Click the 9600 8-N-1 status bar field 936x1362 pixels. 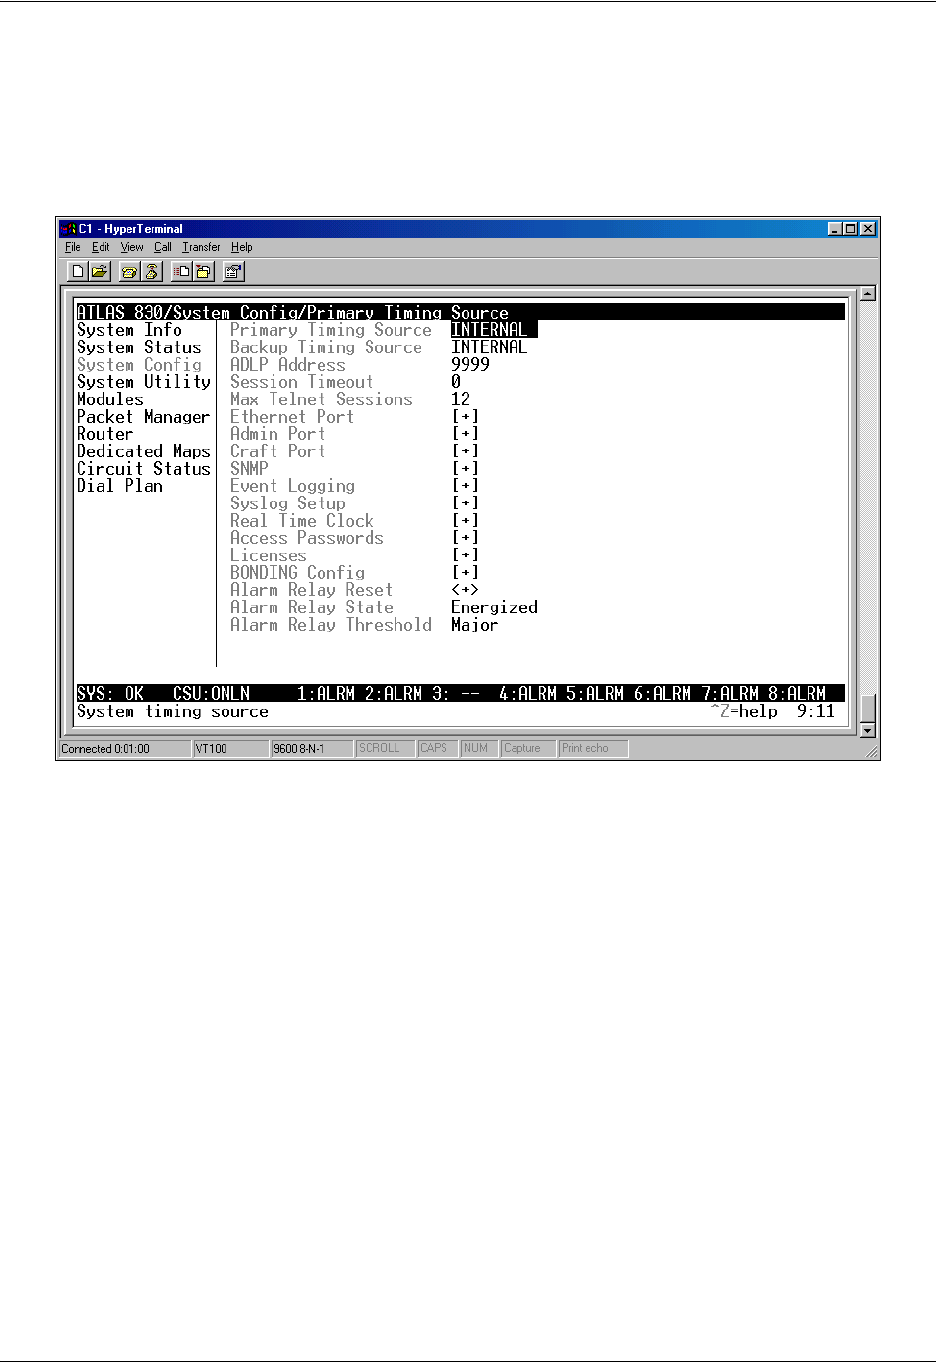[x=312, y=748]
